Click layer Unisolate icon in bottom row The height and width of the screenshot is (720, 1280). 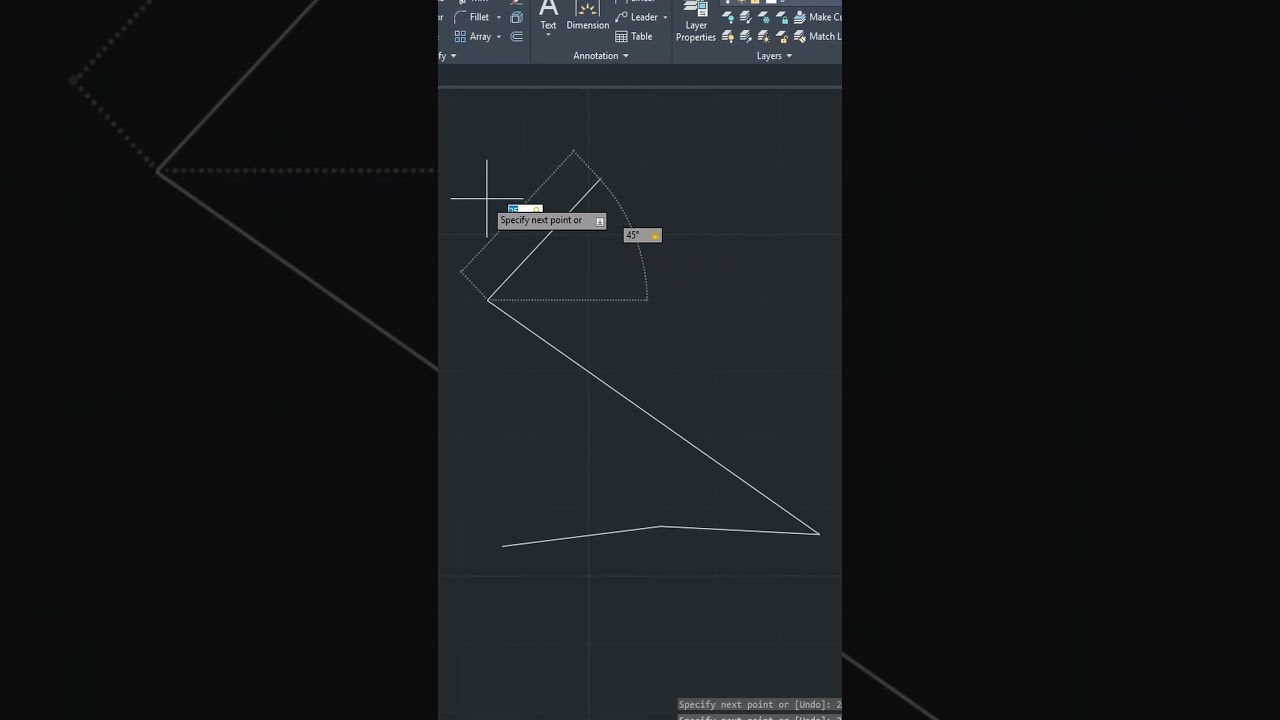746,36
